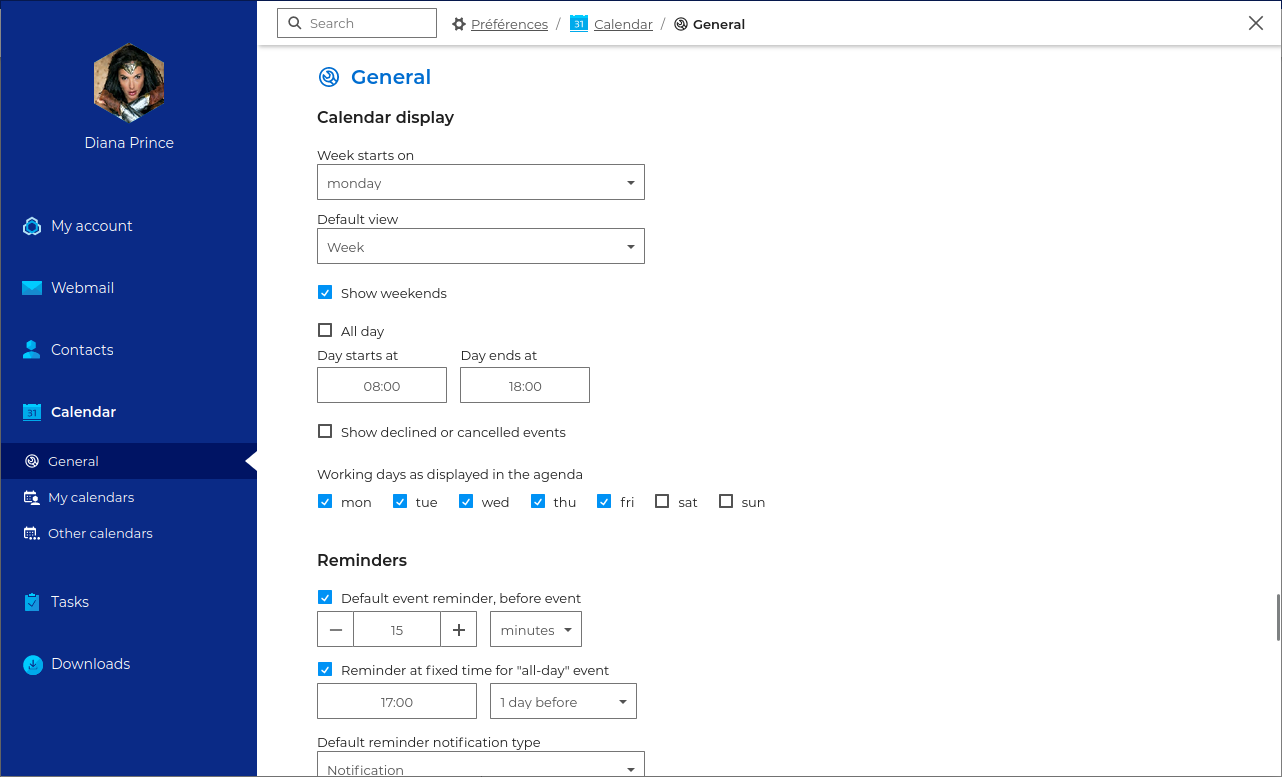The width and height of the screenshot is (1282, 777).
Task: Expand the Week starts on dropdown
Action: point(480,183)
